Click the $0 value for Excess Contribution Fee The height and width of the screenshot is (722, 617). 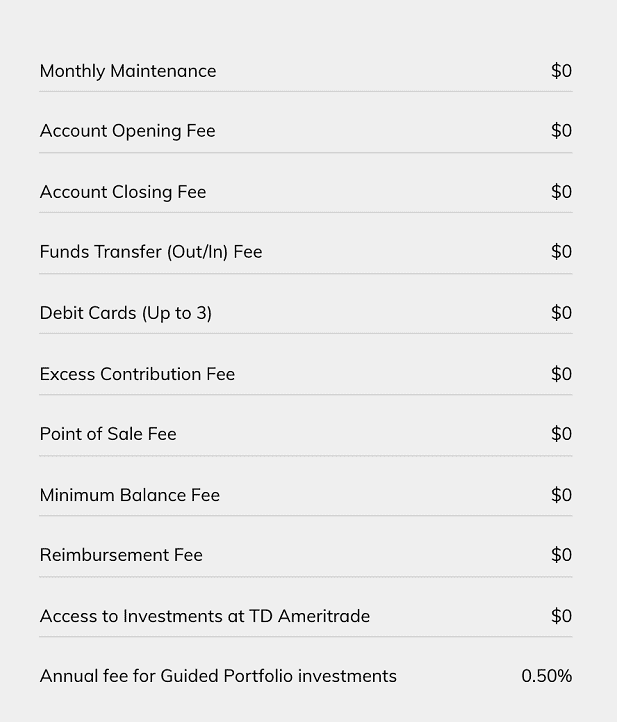pyautogui.click(x=561, y=374)
